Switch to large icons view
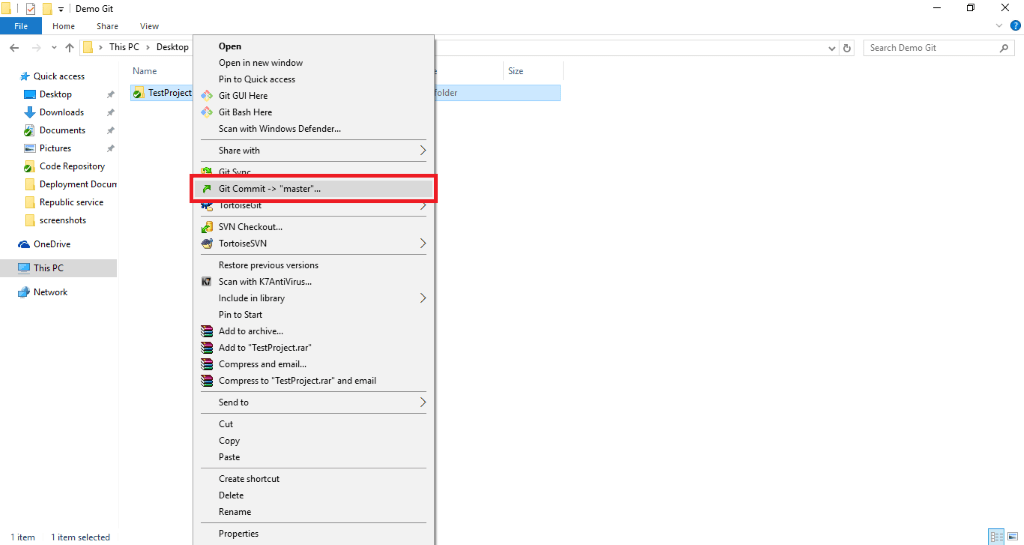Viewport: 1024px width, 545px height. coord(1012,537)
